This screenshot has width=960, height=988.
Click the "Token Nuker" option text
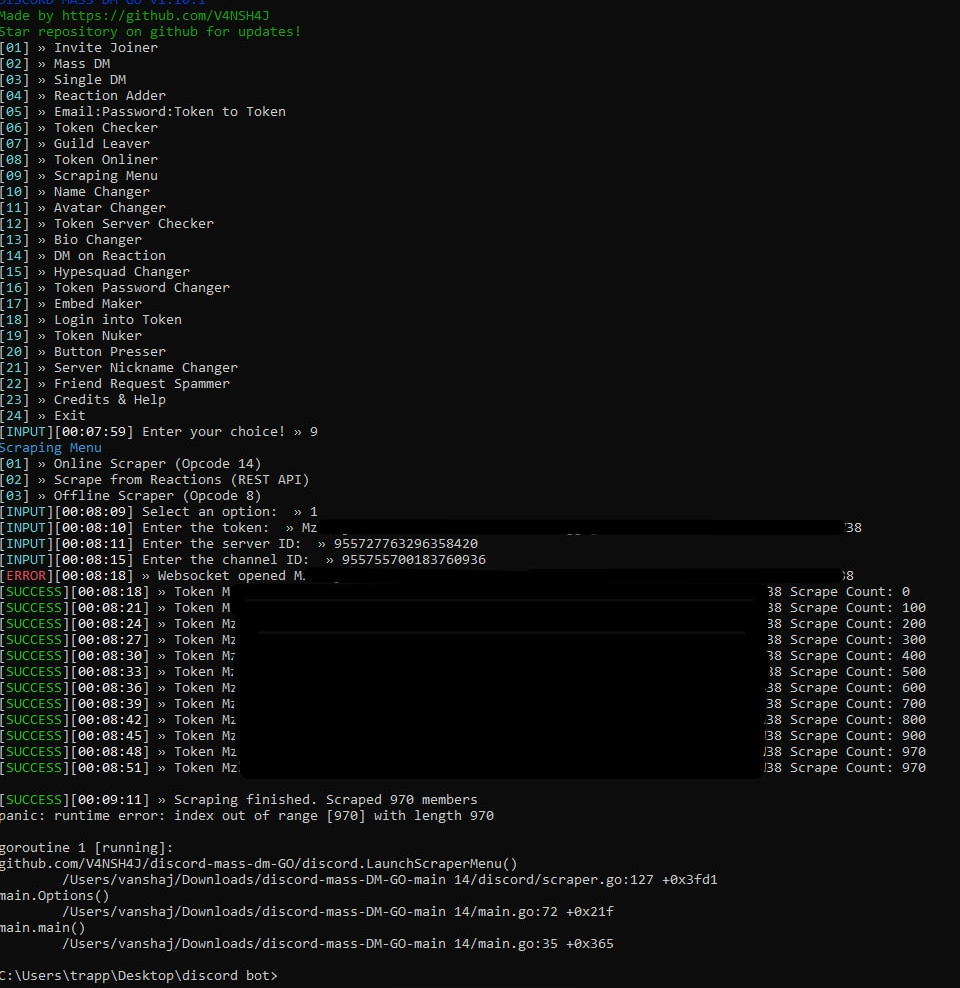(98, 335)
